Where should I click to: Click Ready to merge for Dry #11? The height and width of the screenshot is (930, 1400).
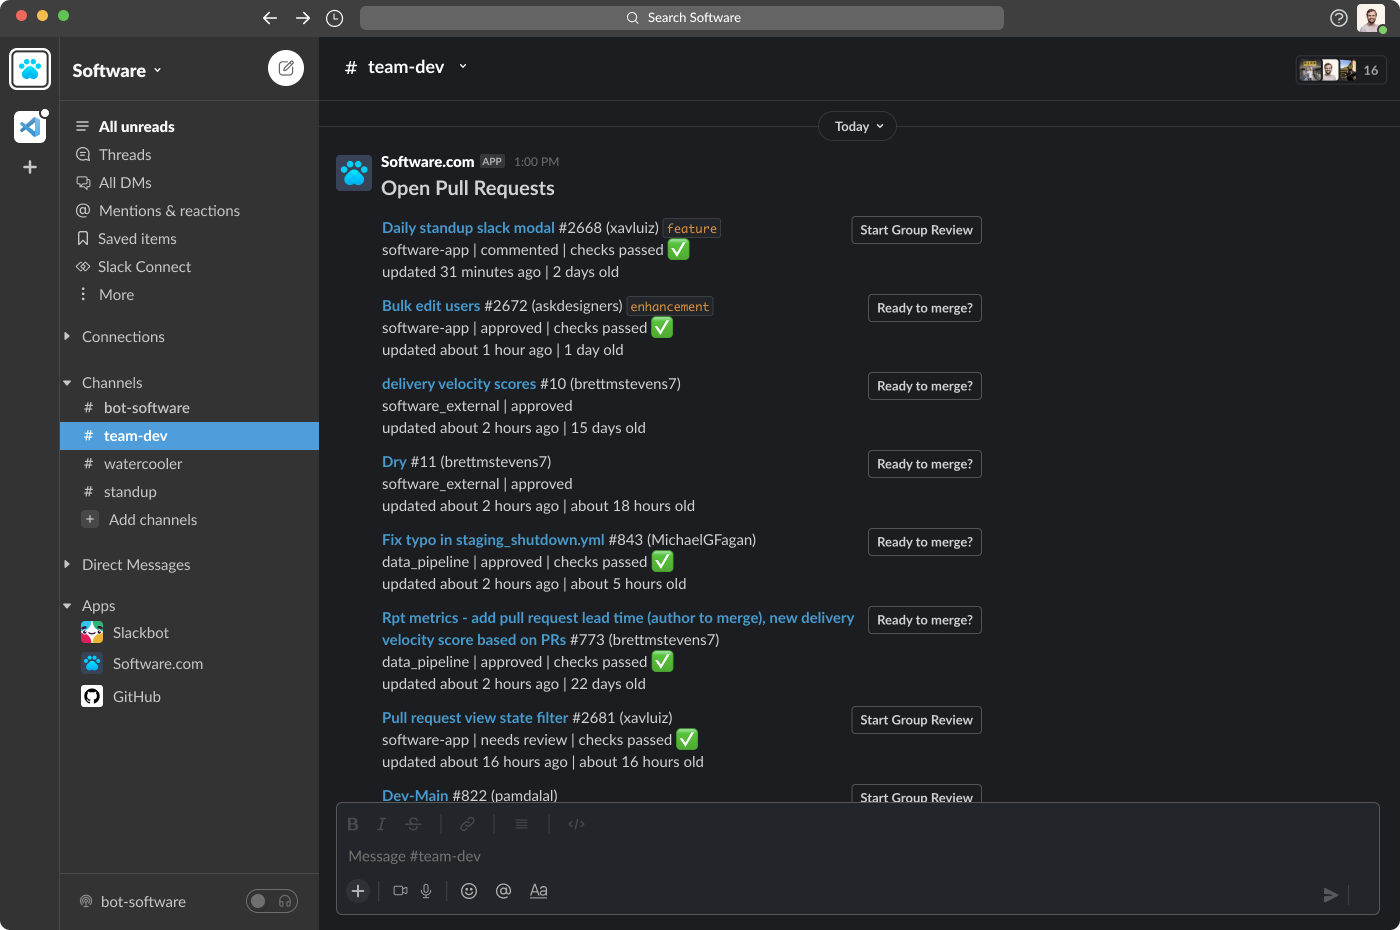925,464
